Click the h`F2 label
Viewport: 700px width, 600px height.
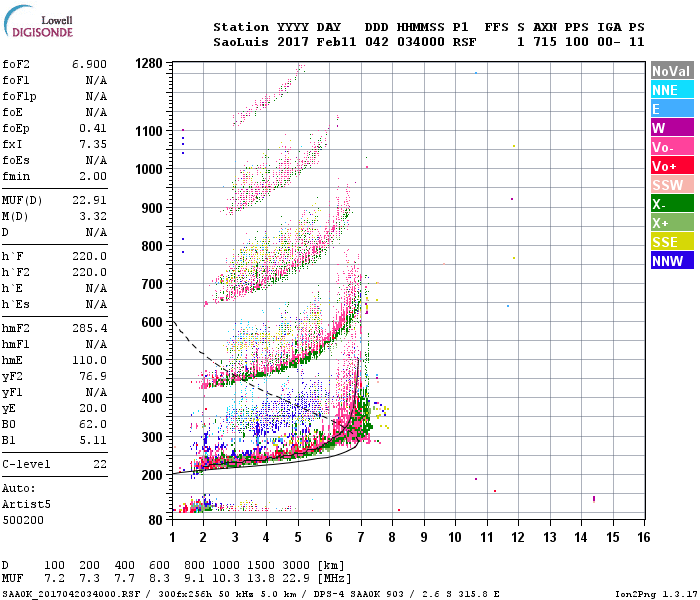[x=16, y=273]
